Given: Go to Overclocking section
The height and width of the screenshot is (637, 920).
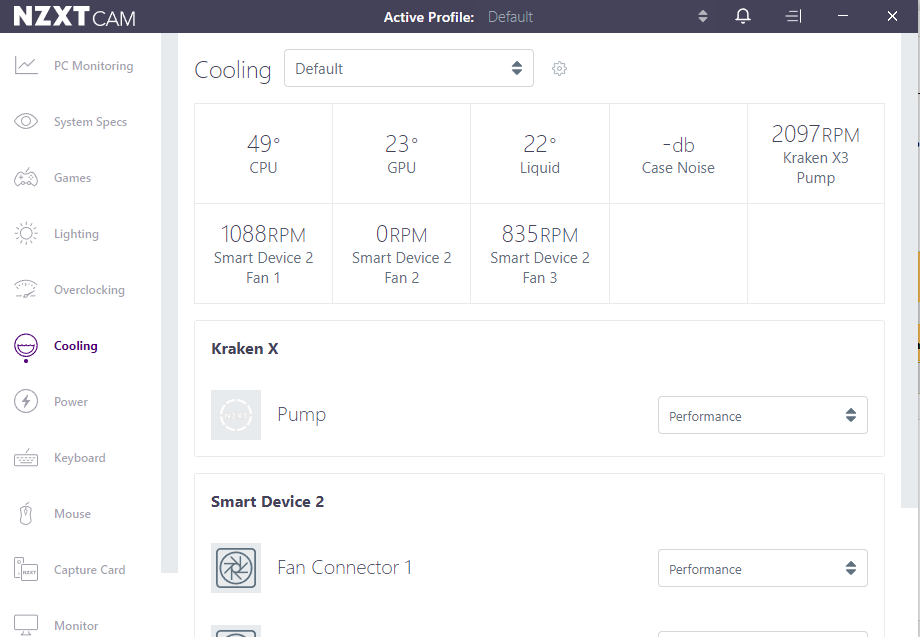Looking at the screenshot, I should [89, 290].
